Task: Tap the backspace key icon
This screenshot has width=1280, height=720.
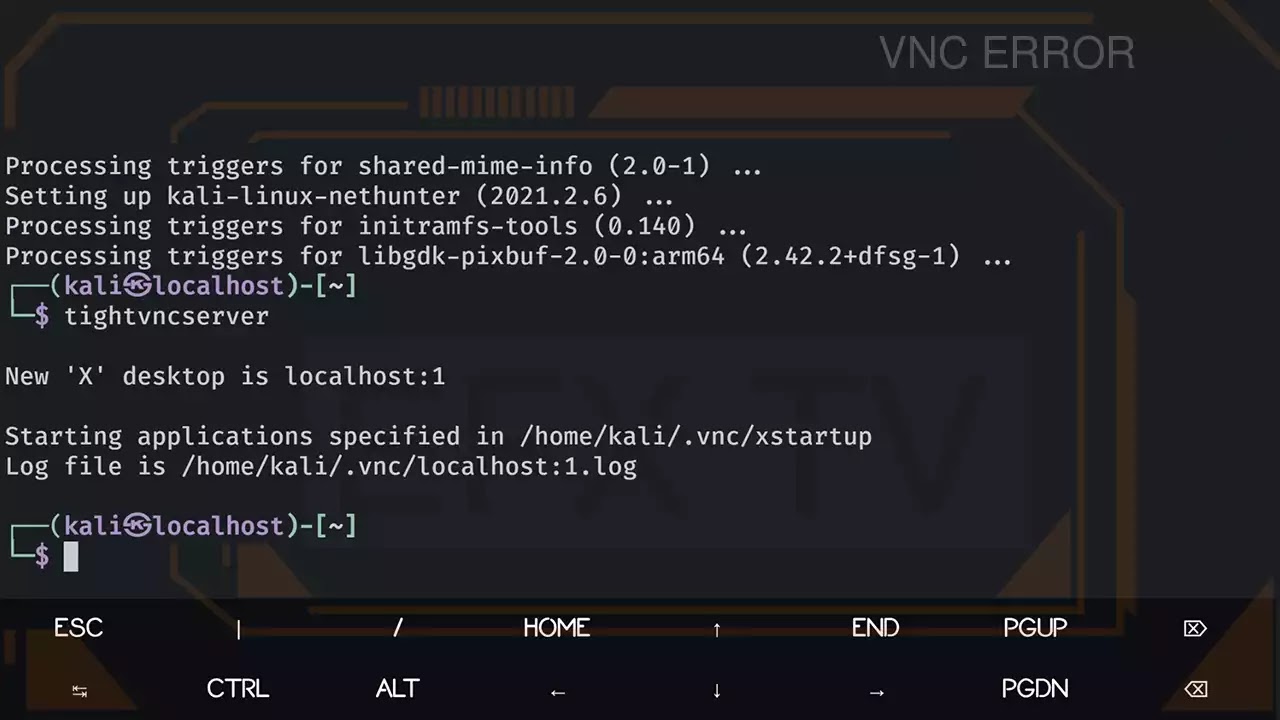Action: pyautogui.click(x=1195, y=689)
